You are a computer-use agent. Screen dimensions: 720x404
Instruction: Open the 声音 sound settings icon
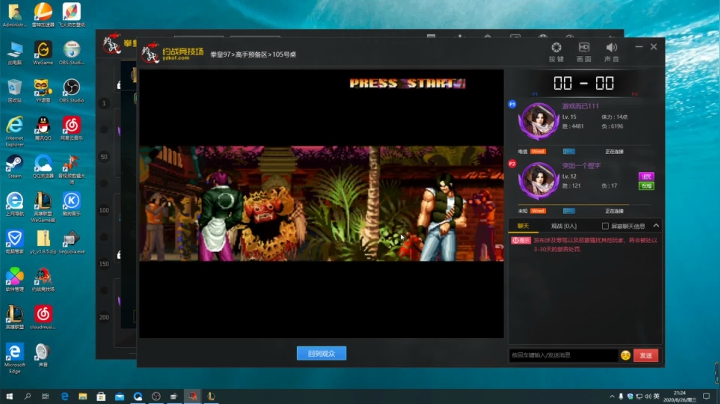pos(611,52)
